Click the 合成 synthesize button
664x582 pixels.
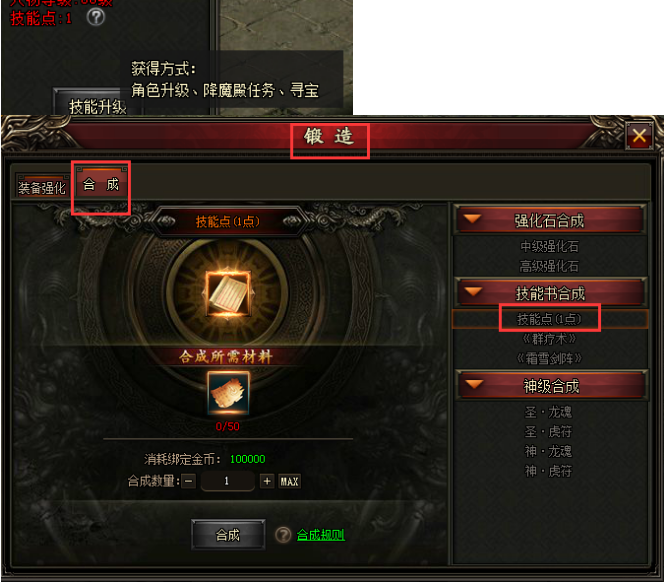coord(228,535)
